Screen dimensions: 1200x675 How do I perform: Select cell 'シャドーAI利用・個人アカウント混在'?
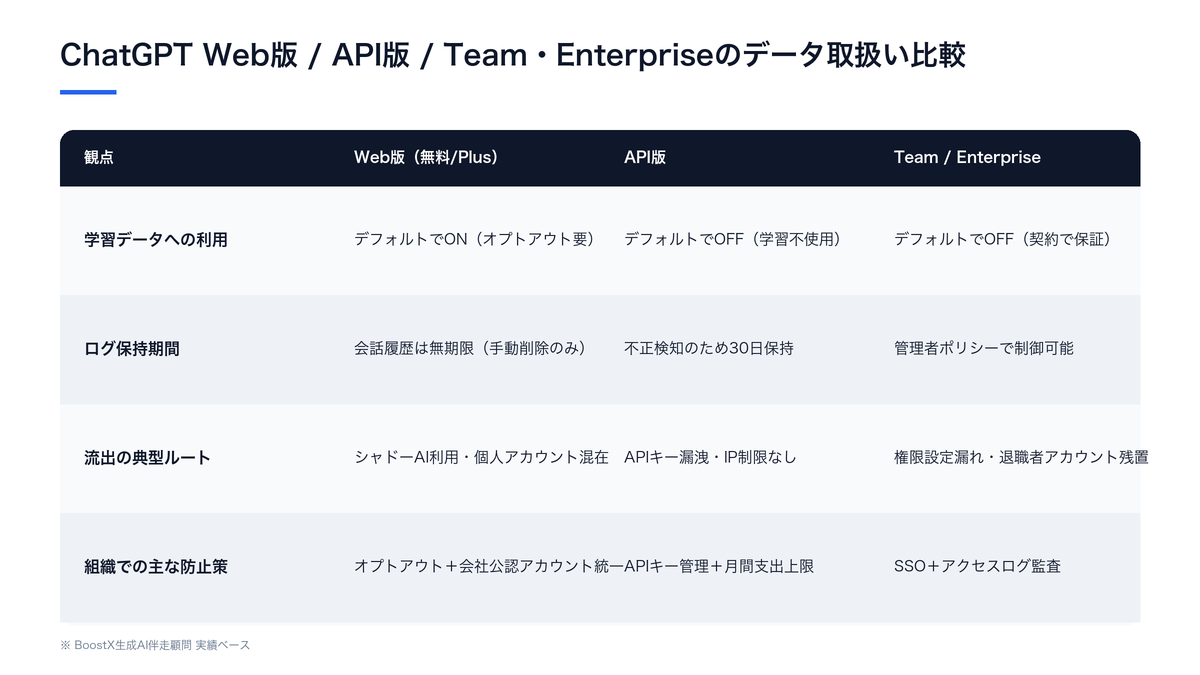481,458
